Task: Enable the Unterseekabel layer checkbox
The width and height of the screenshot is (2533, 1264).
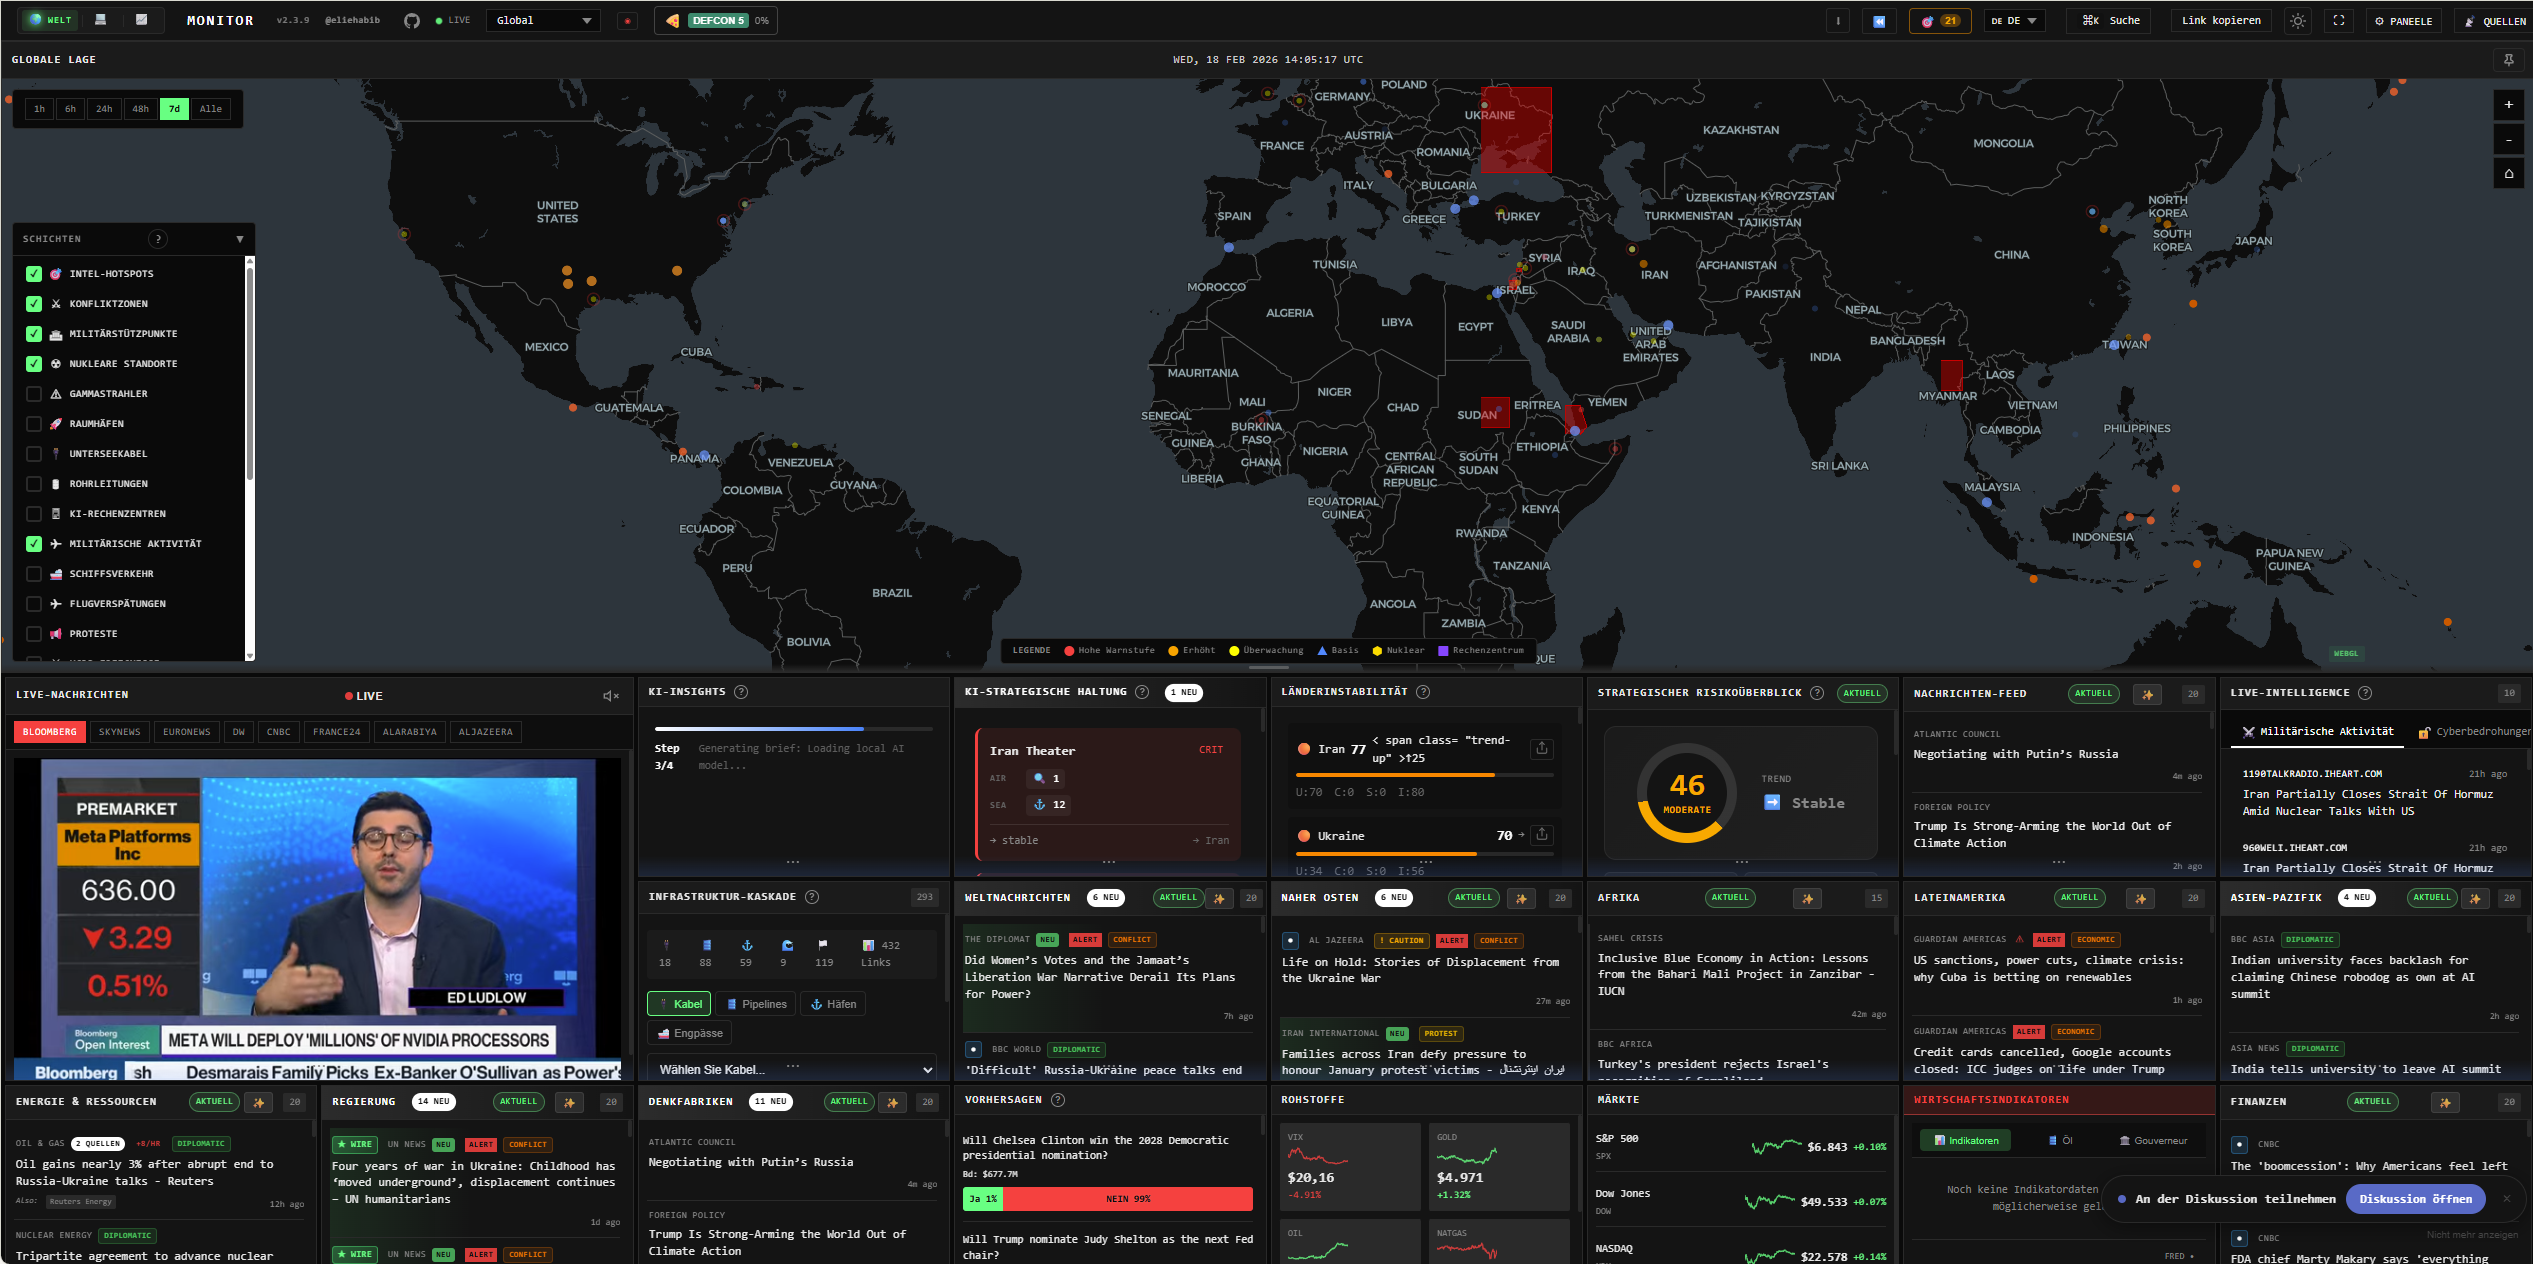Action: point(34,453)
